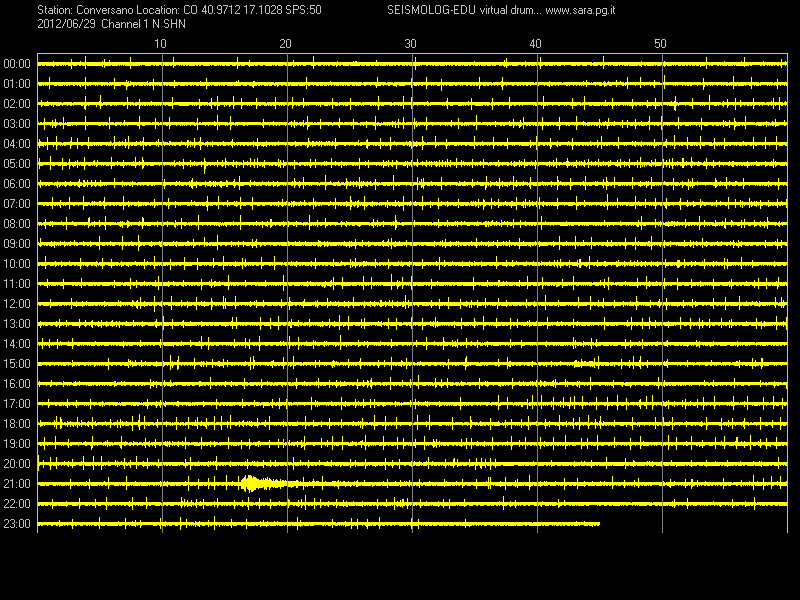Click the 40 minute axis label
This screenshot has height=600, width=800.
coord(535,44)
